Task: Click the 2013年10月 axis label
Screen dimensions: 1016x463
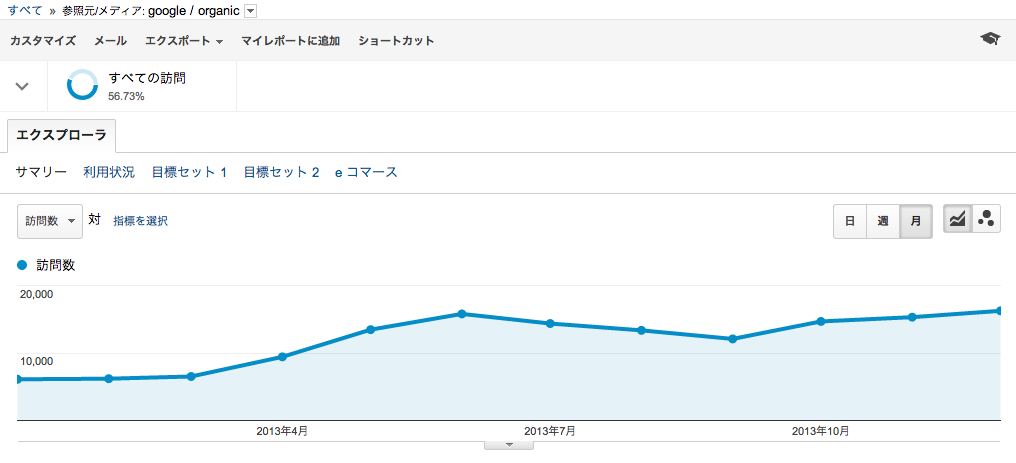Action: [x=820, y=431]
